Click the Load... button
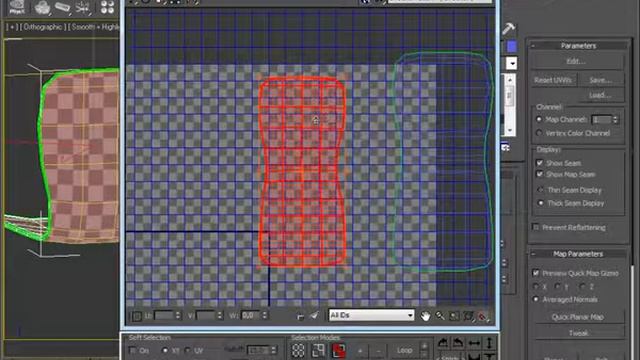Screen dimensions: 640x360 [601, 95]
